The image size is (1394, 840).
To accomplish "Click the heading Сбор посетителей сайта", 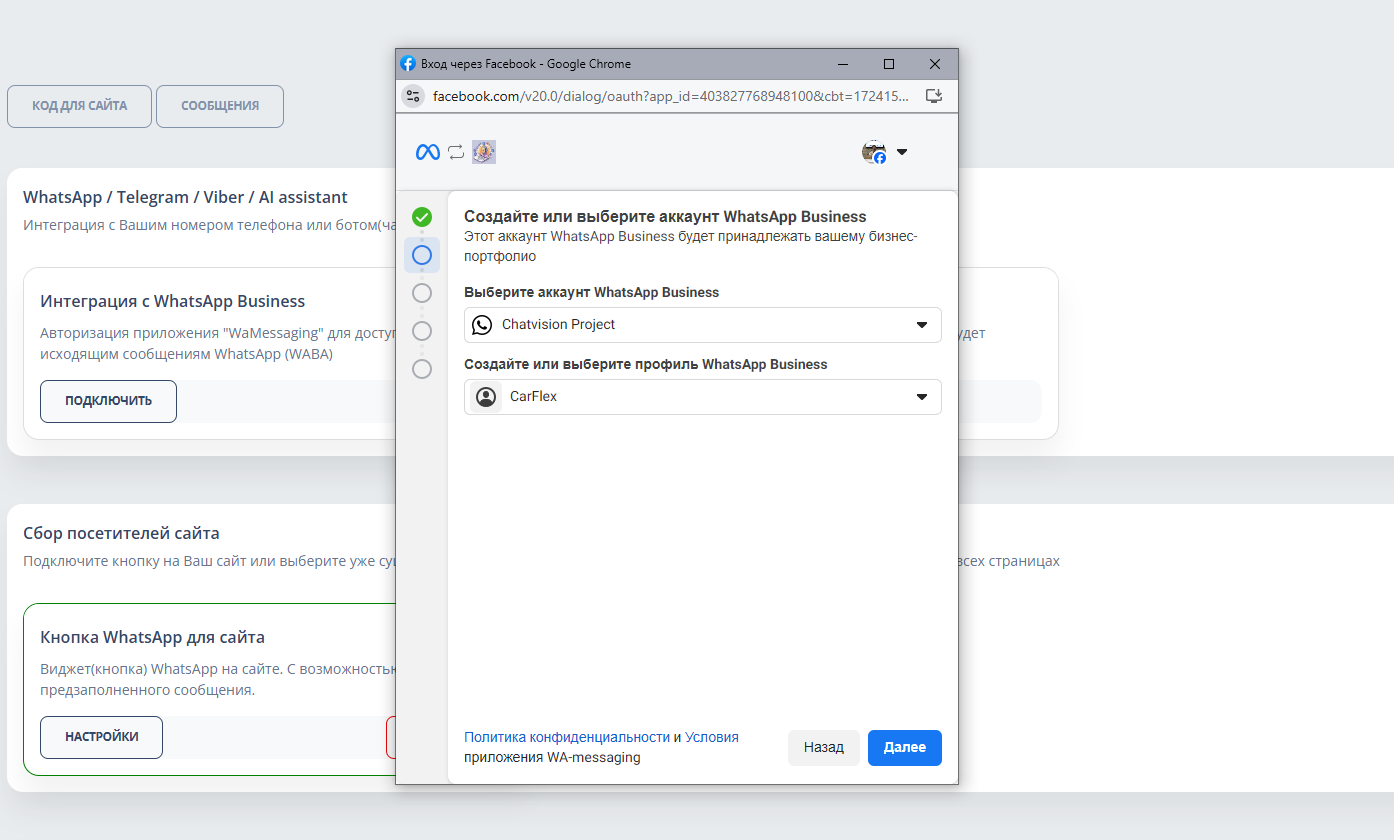I will [121, 533].
